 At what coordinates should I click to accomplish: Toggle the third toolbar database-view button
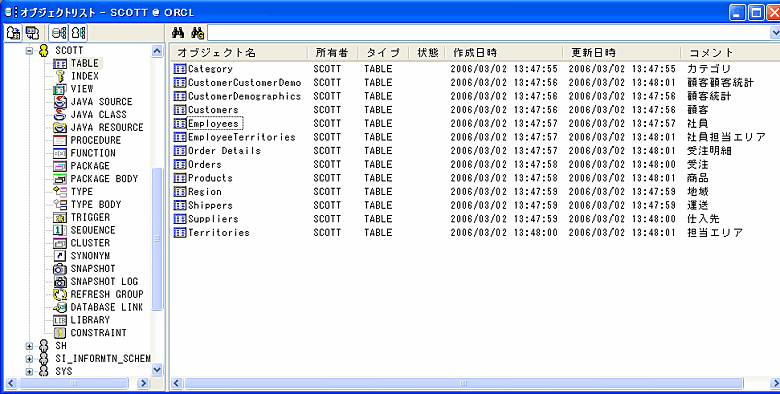[59, 33]
